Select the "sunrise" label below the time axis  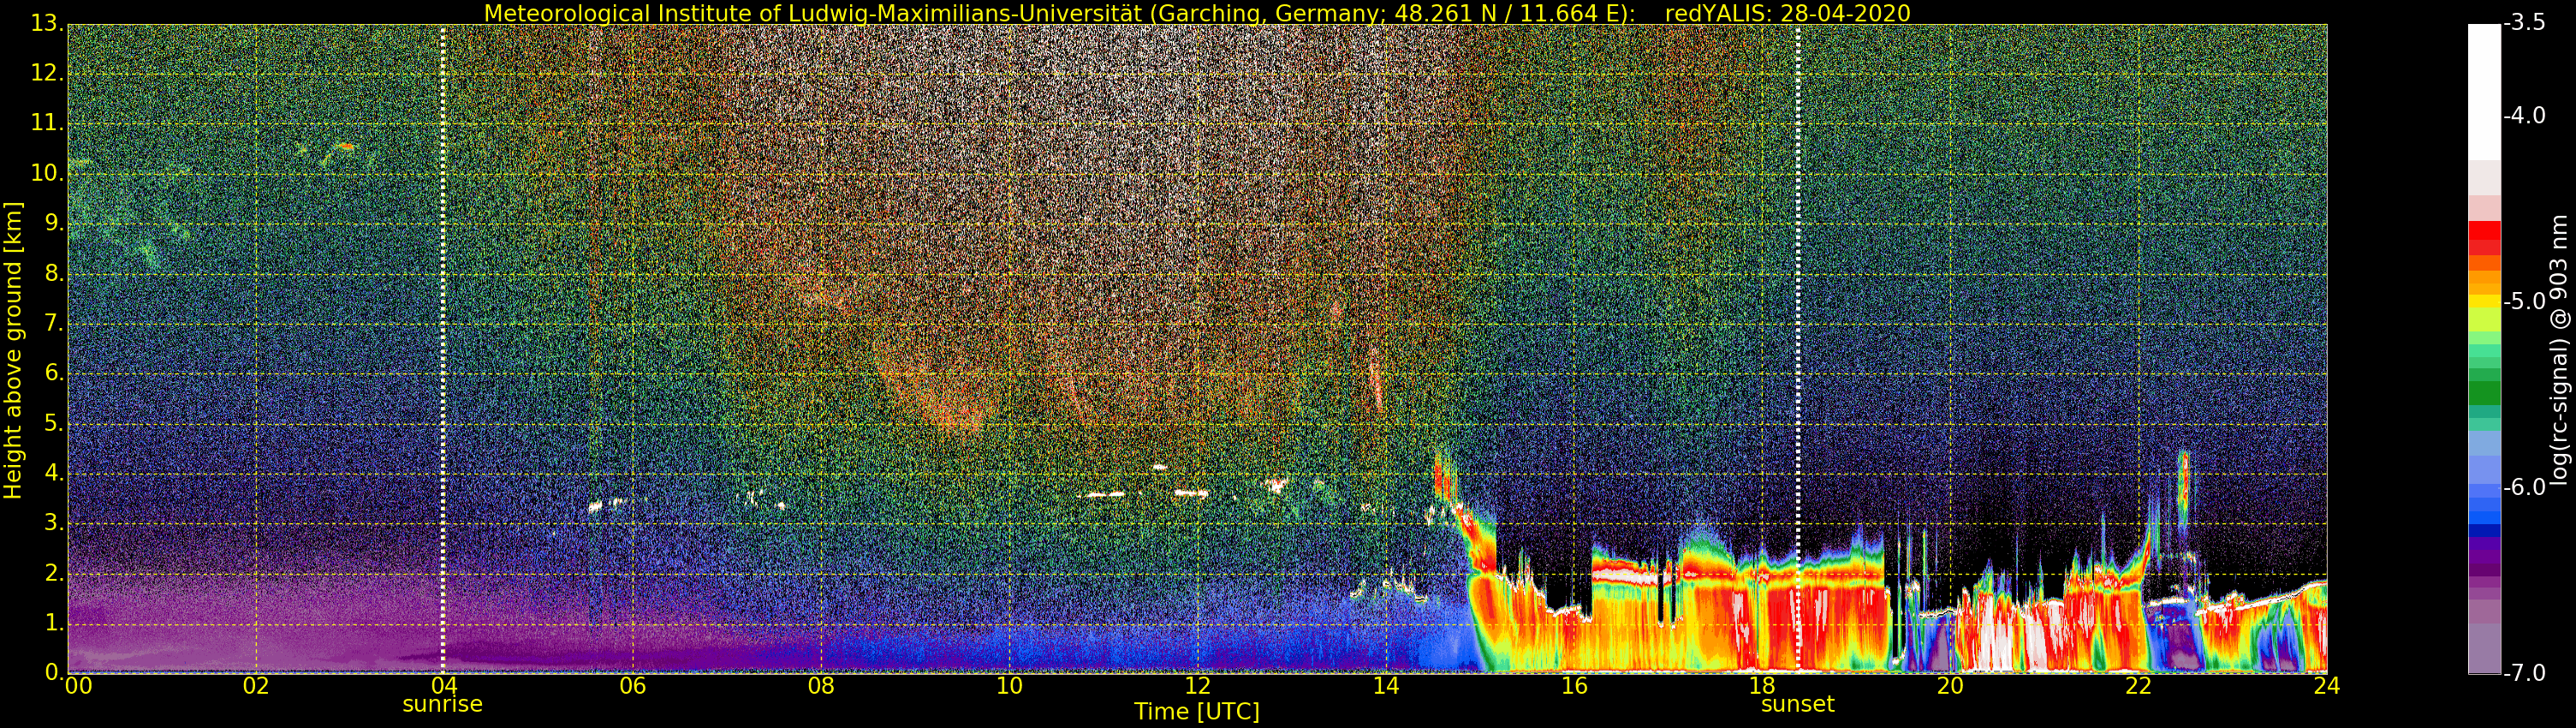pyautogui.click(x=442, y=705)
